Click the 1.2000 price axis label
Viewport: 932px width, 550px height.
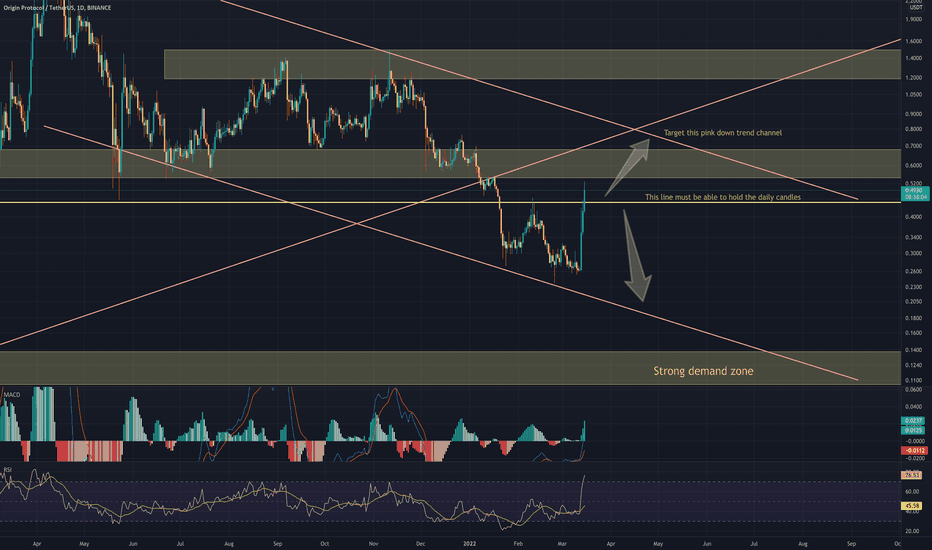pos(914,77)
